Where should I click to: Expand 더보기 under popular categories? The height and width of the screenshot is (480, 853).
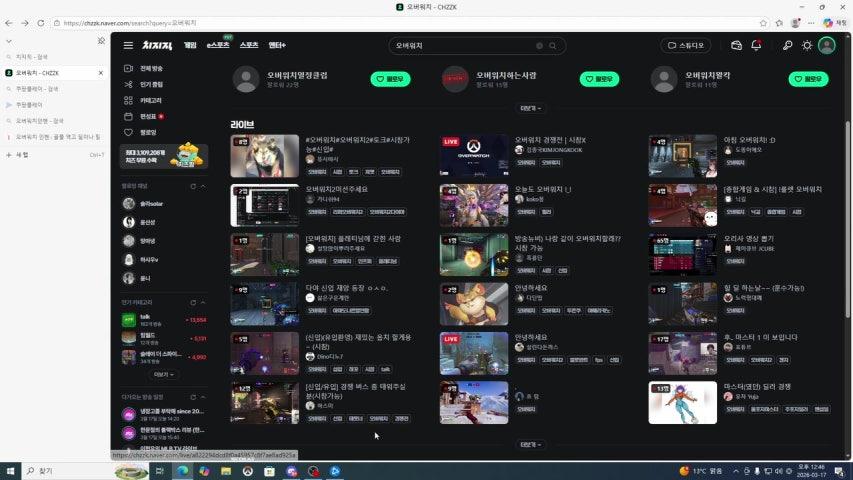point(163,374)
